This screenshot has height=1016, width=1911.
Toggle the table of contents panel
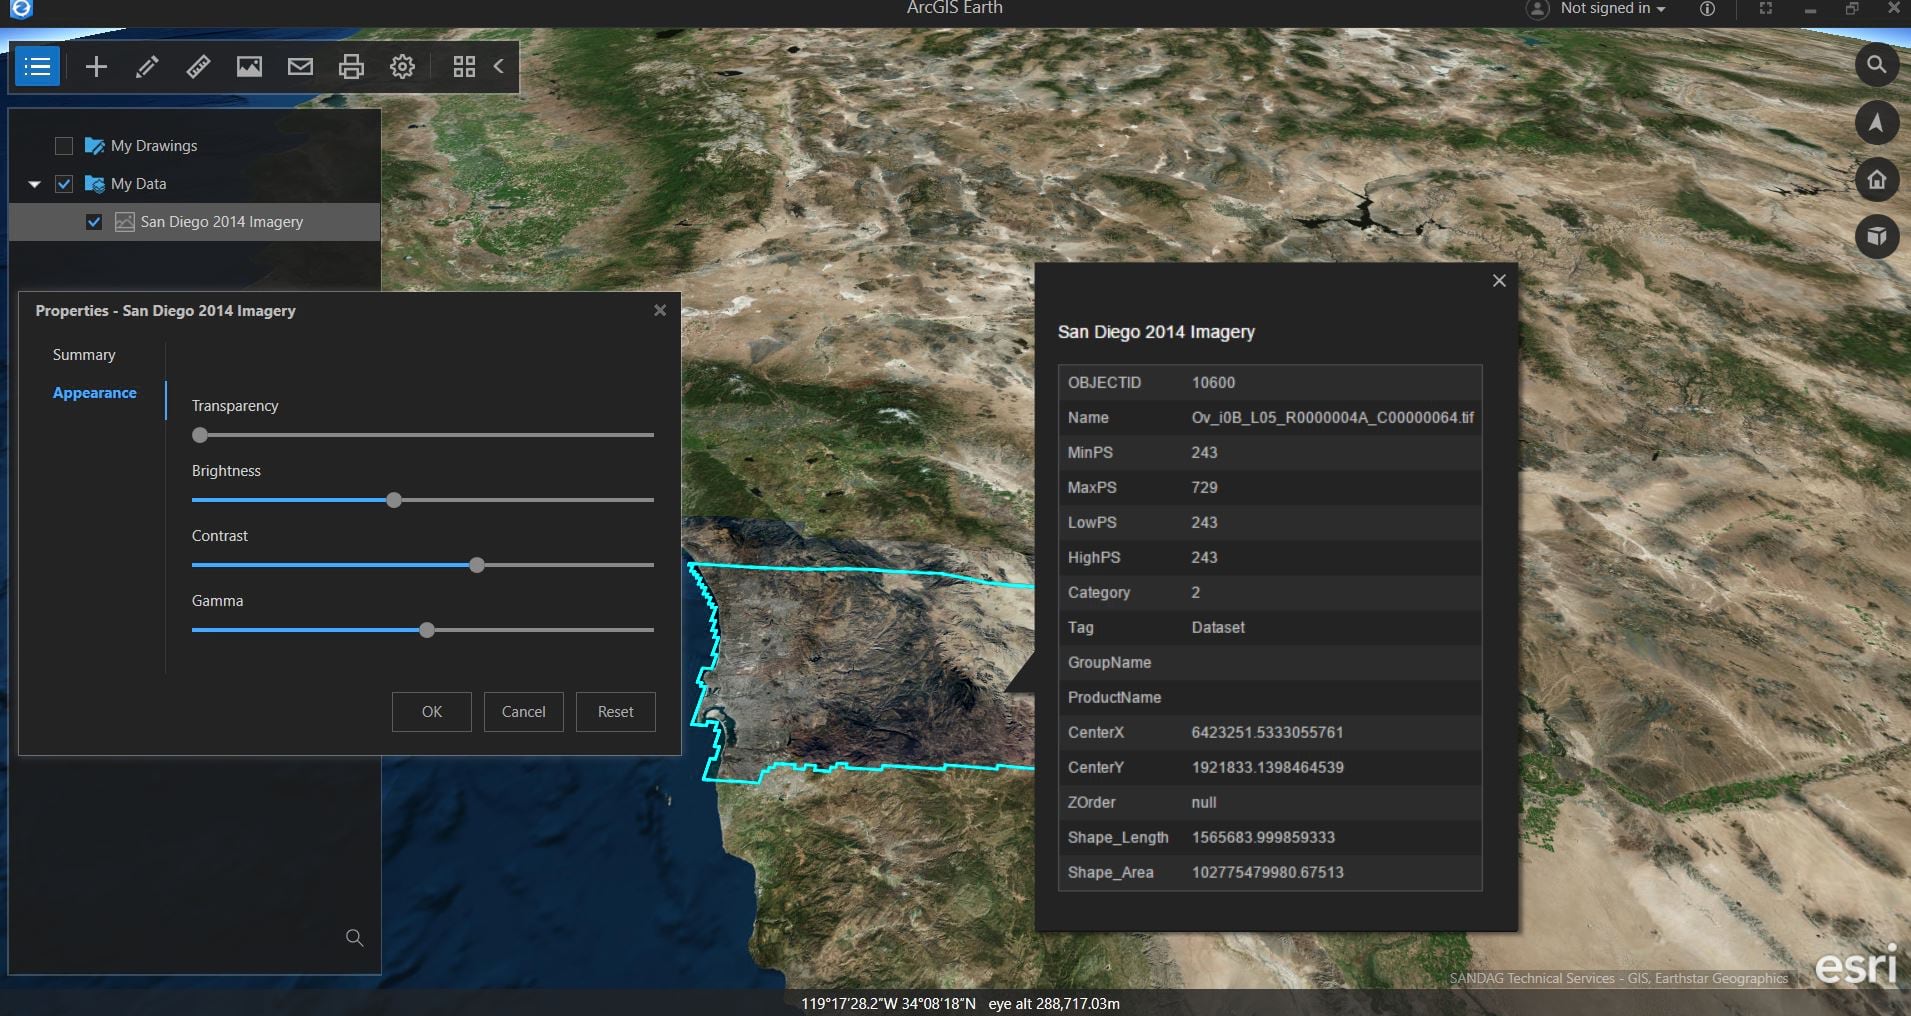click(37, 67)
